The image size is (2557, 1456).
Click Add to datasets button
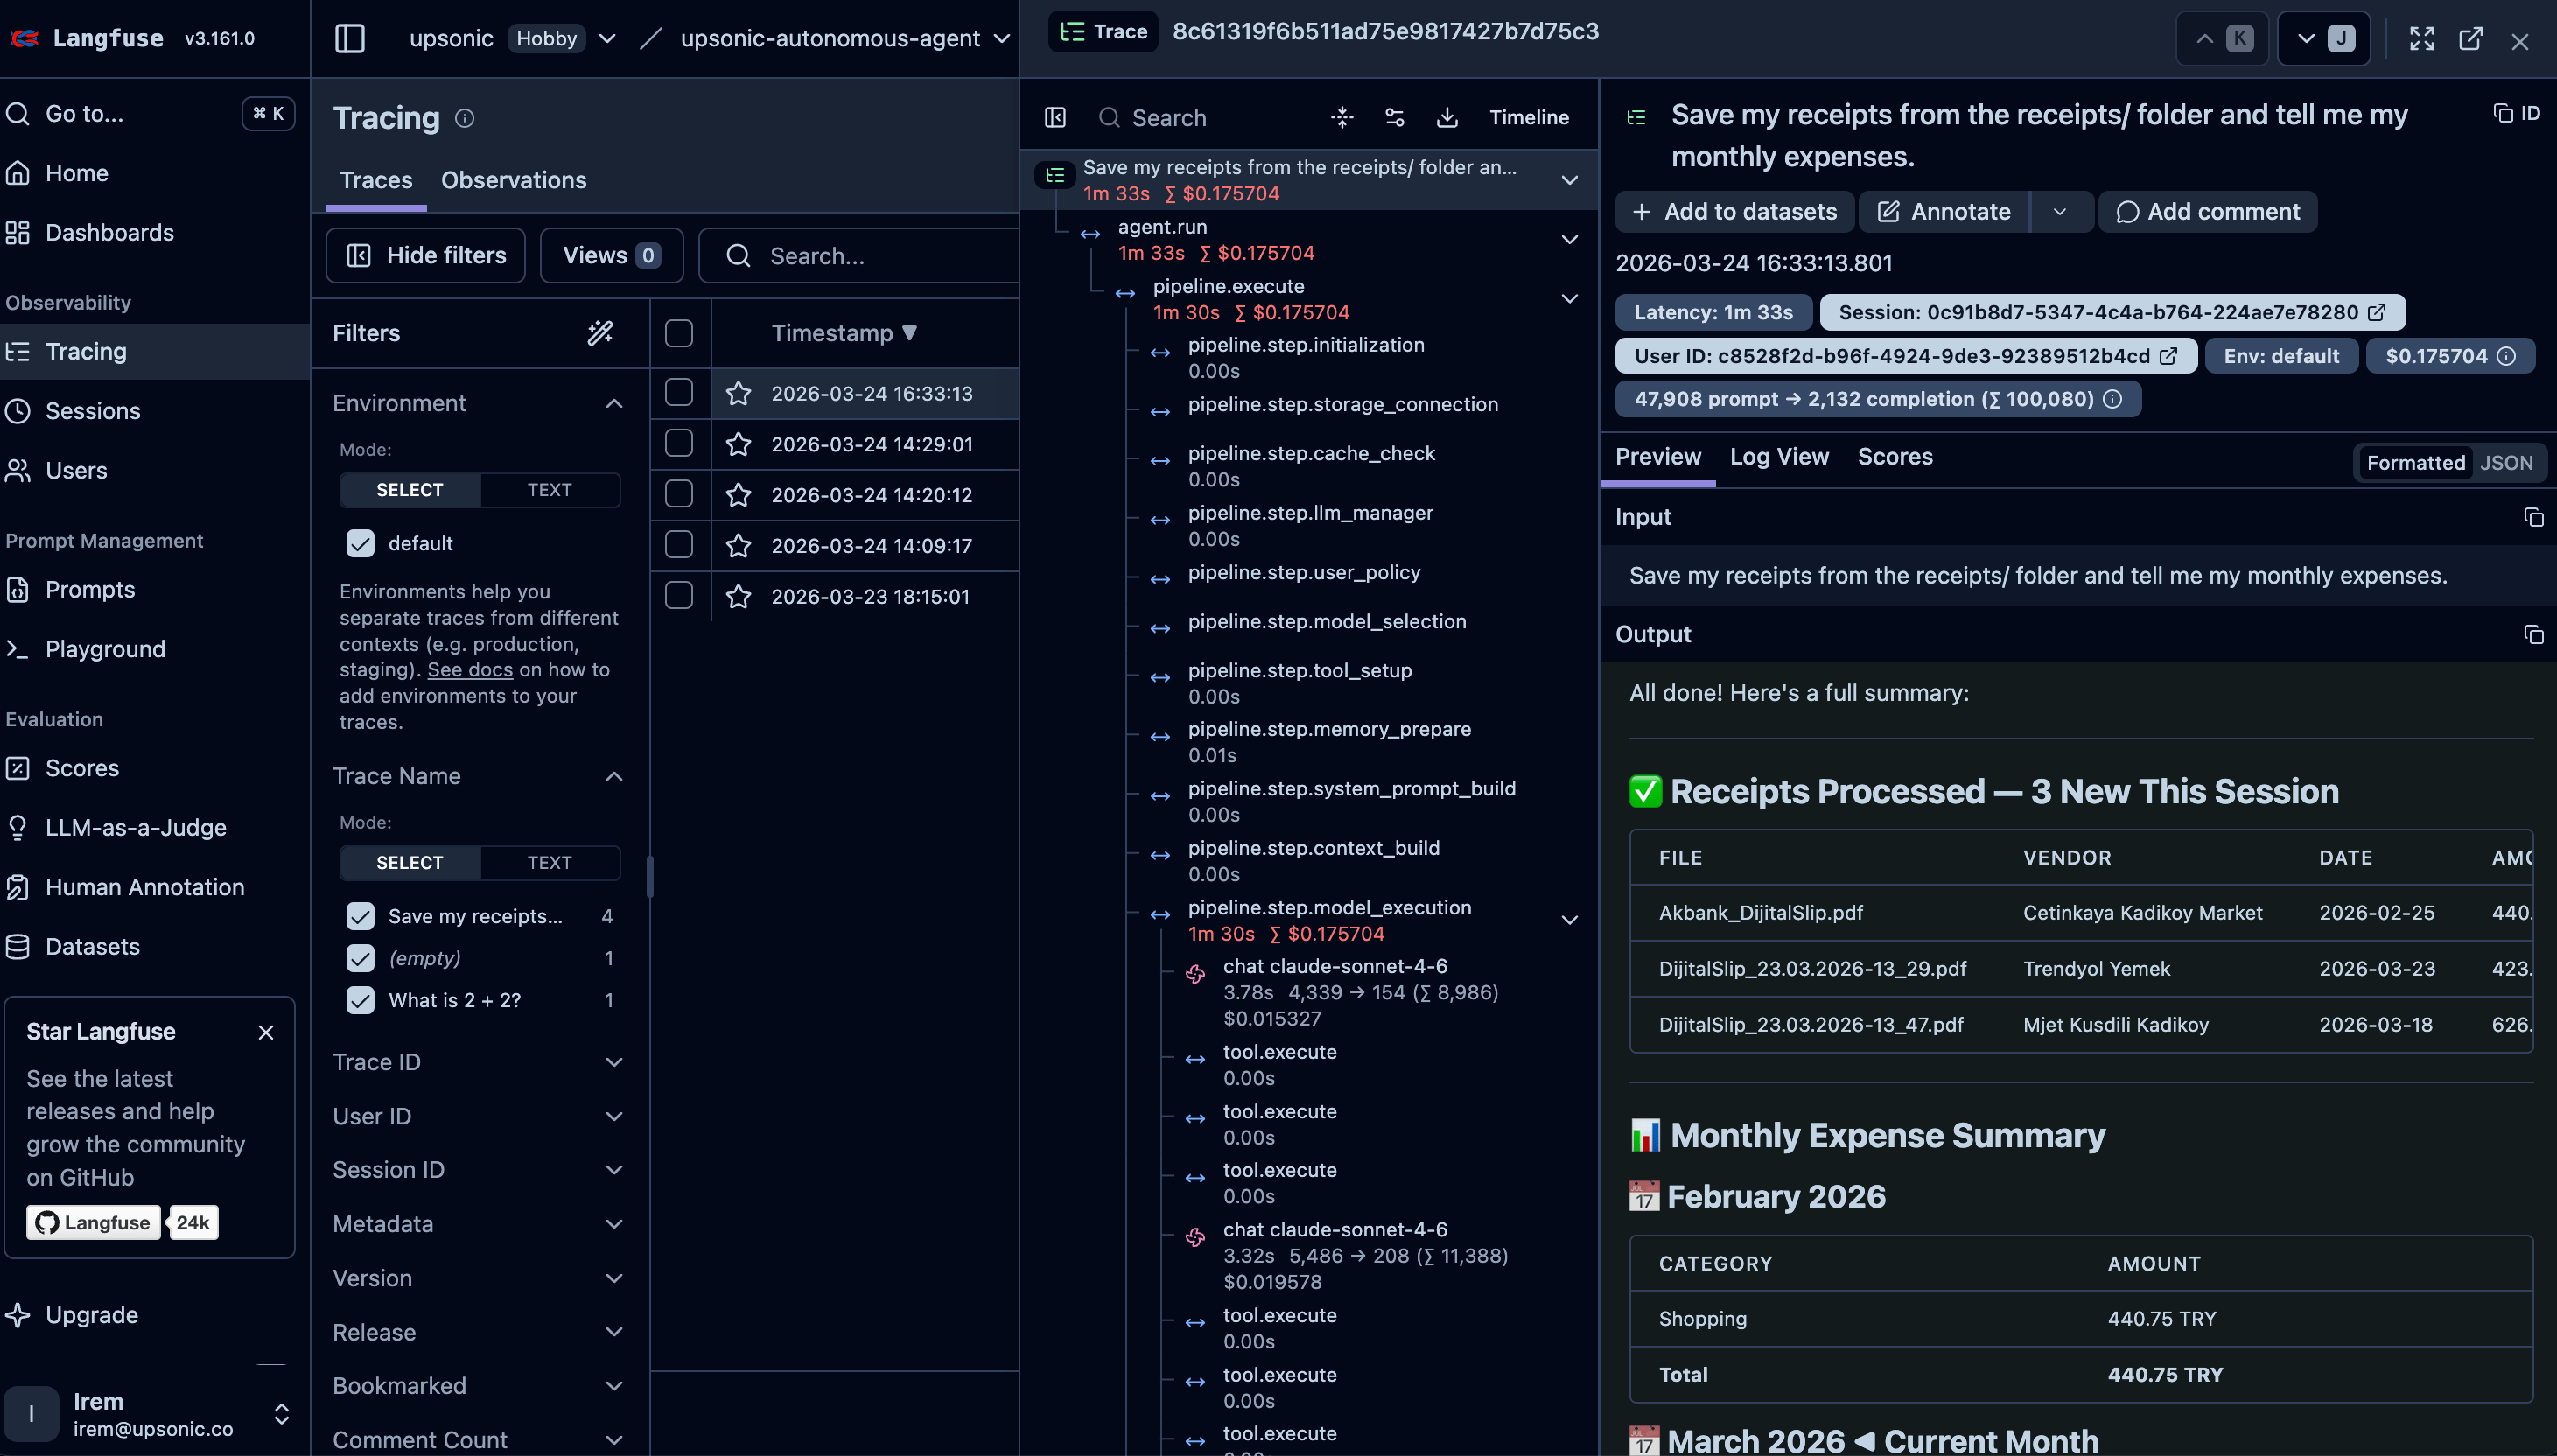[x=1734, y=212]
